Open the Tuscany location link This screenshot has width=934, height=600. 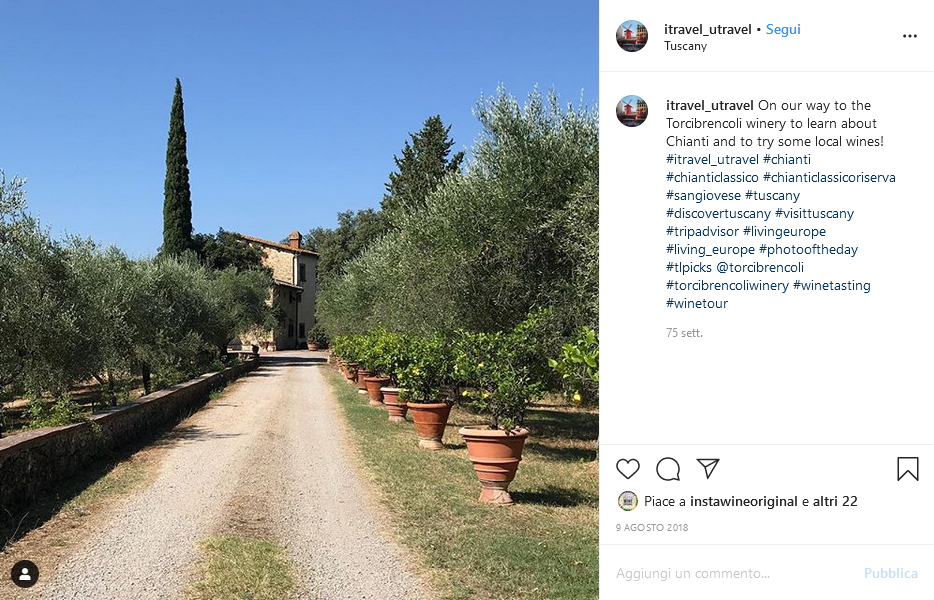point(686,46)
